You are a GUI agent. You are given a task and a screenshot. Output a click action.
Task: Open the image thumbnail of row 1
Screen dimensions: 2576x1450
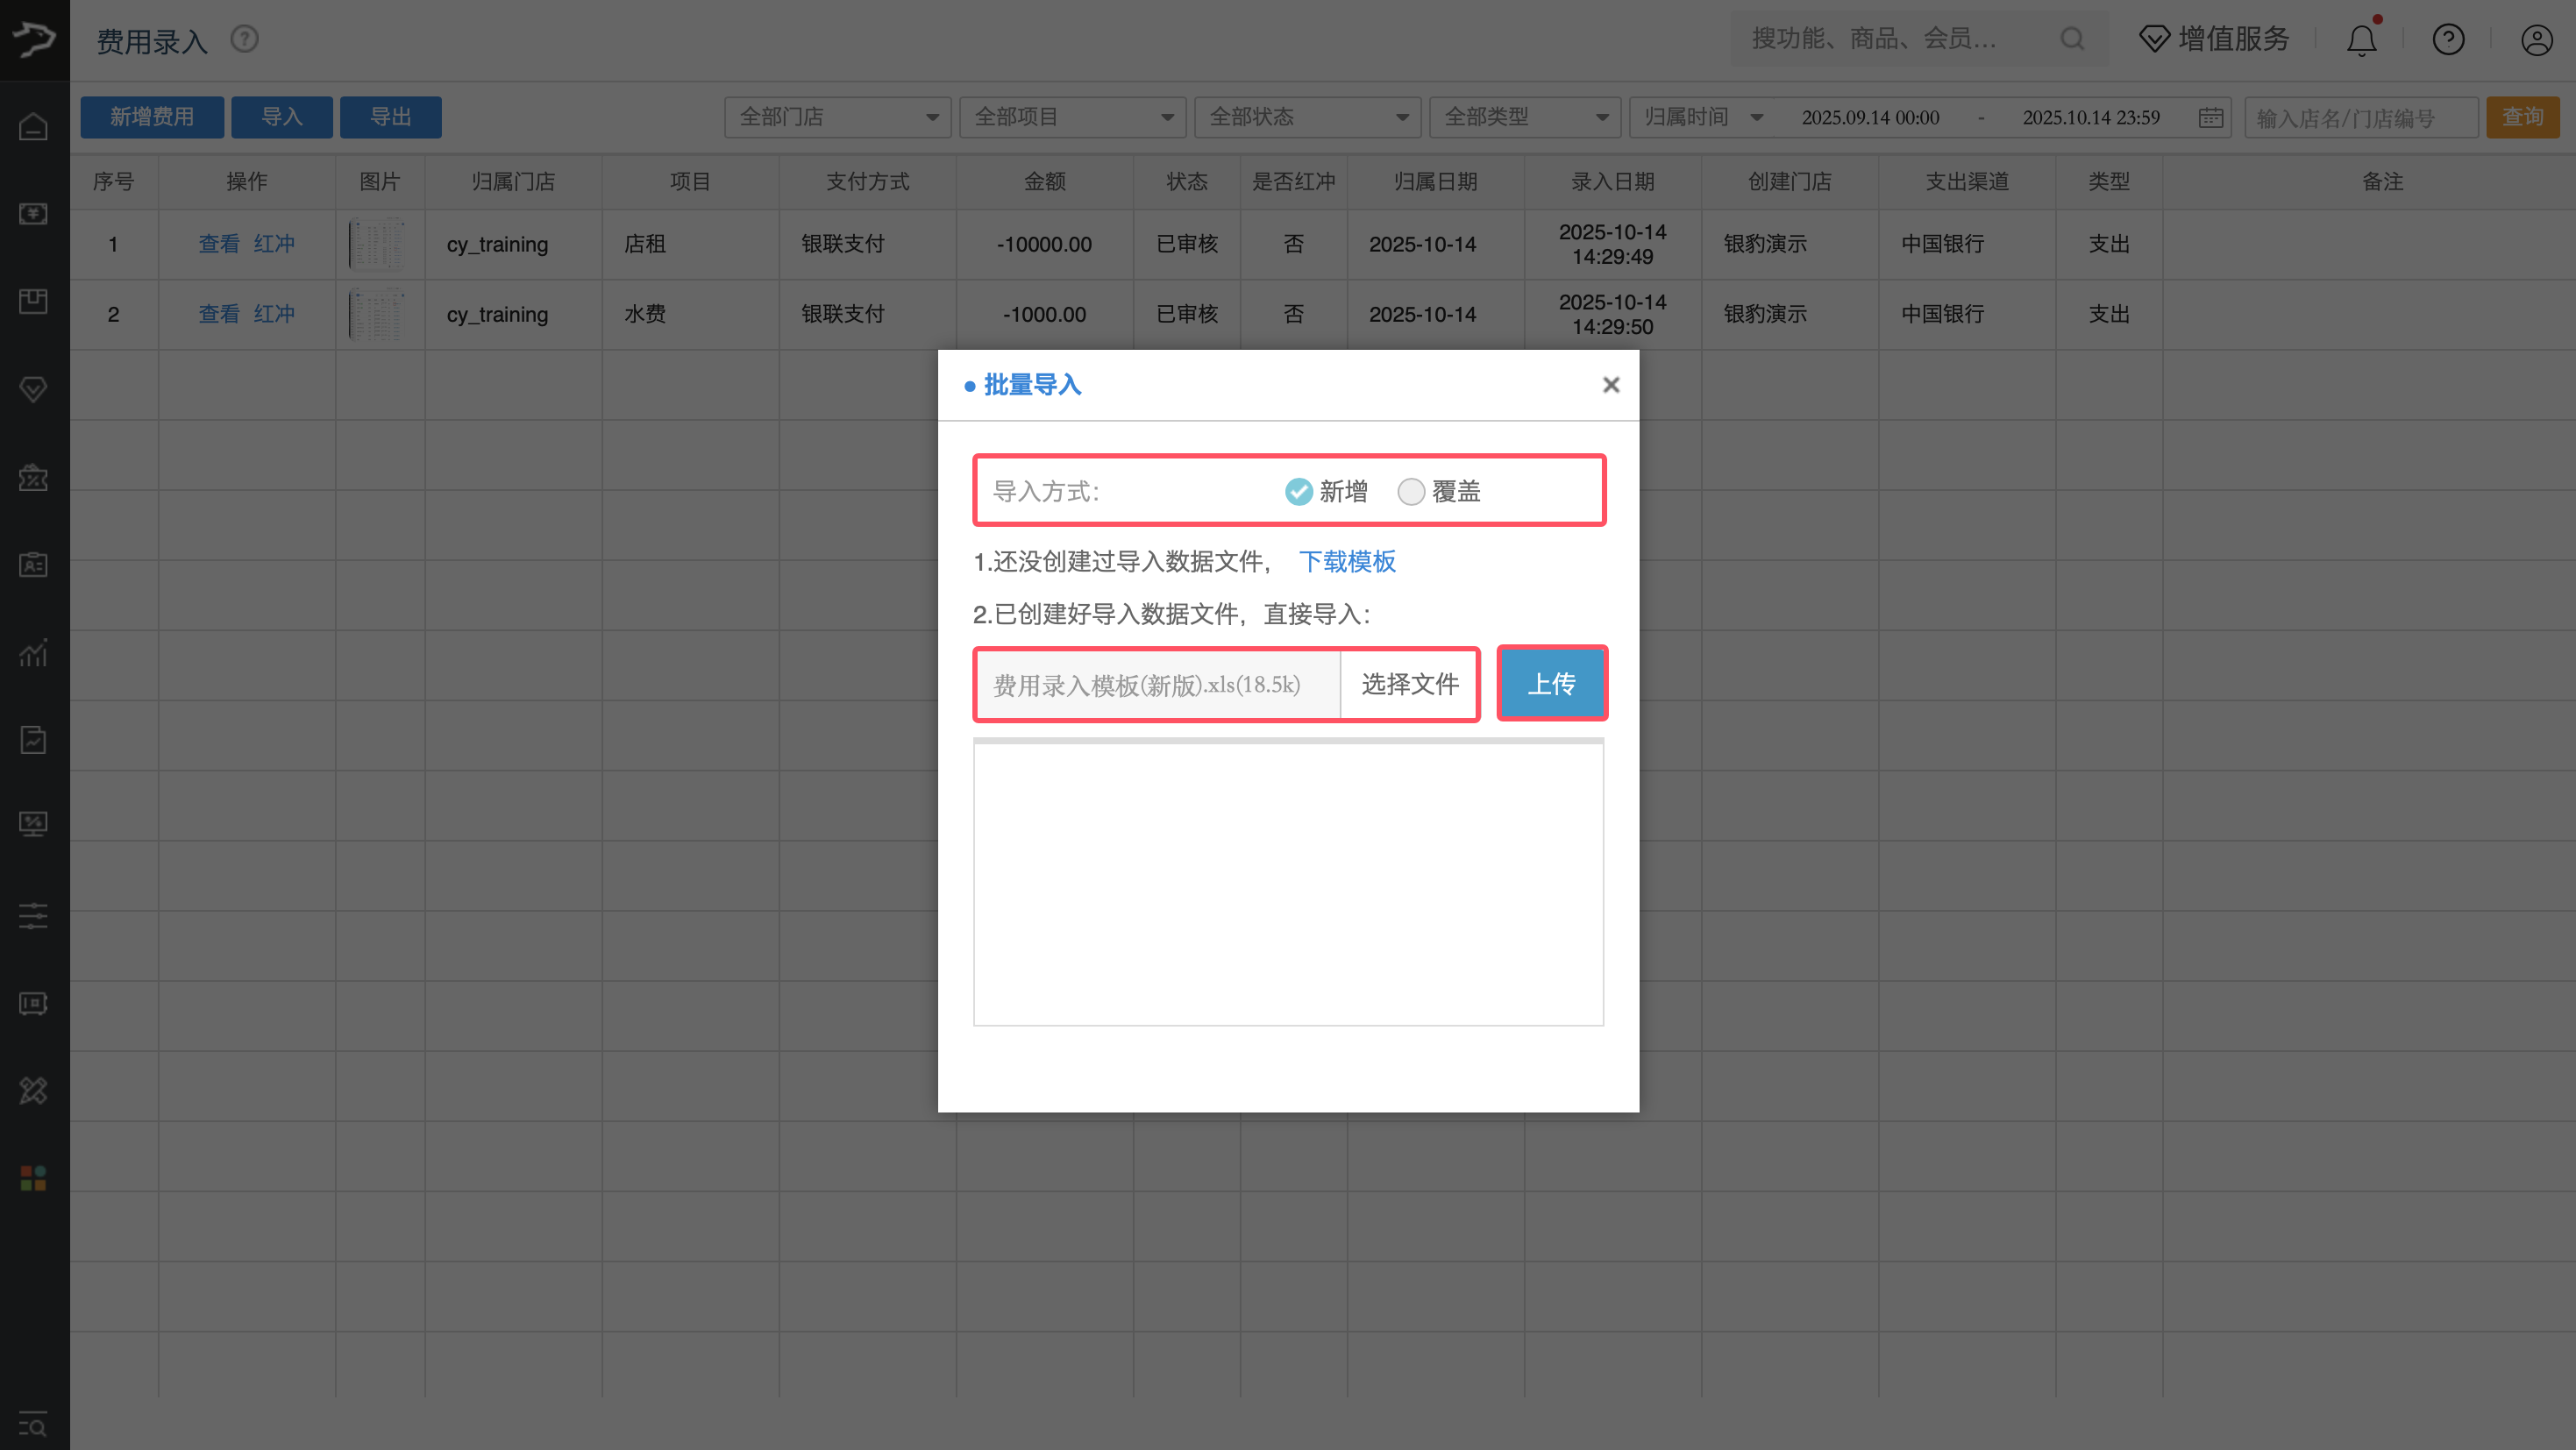pos(377,245)
